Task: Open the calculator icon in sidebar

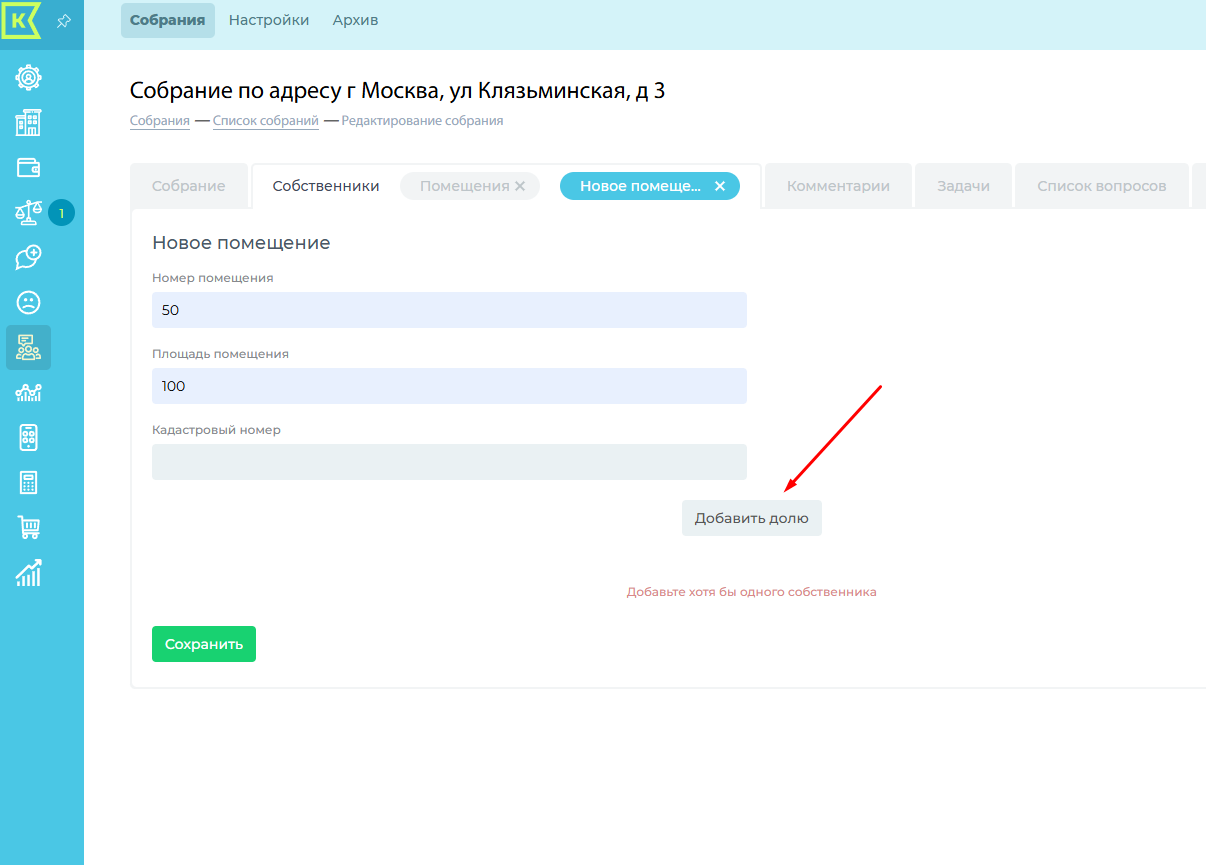Action: [x=29, y=482]
